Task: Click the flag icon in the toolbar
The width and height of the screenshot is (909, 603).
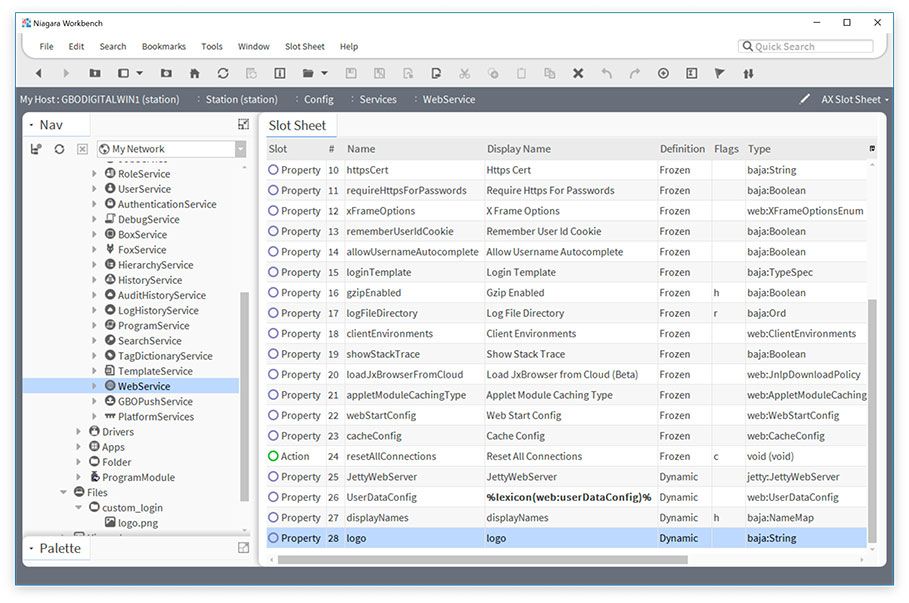Action: tap(720, 73)
